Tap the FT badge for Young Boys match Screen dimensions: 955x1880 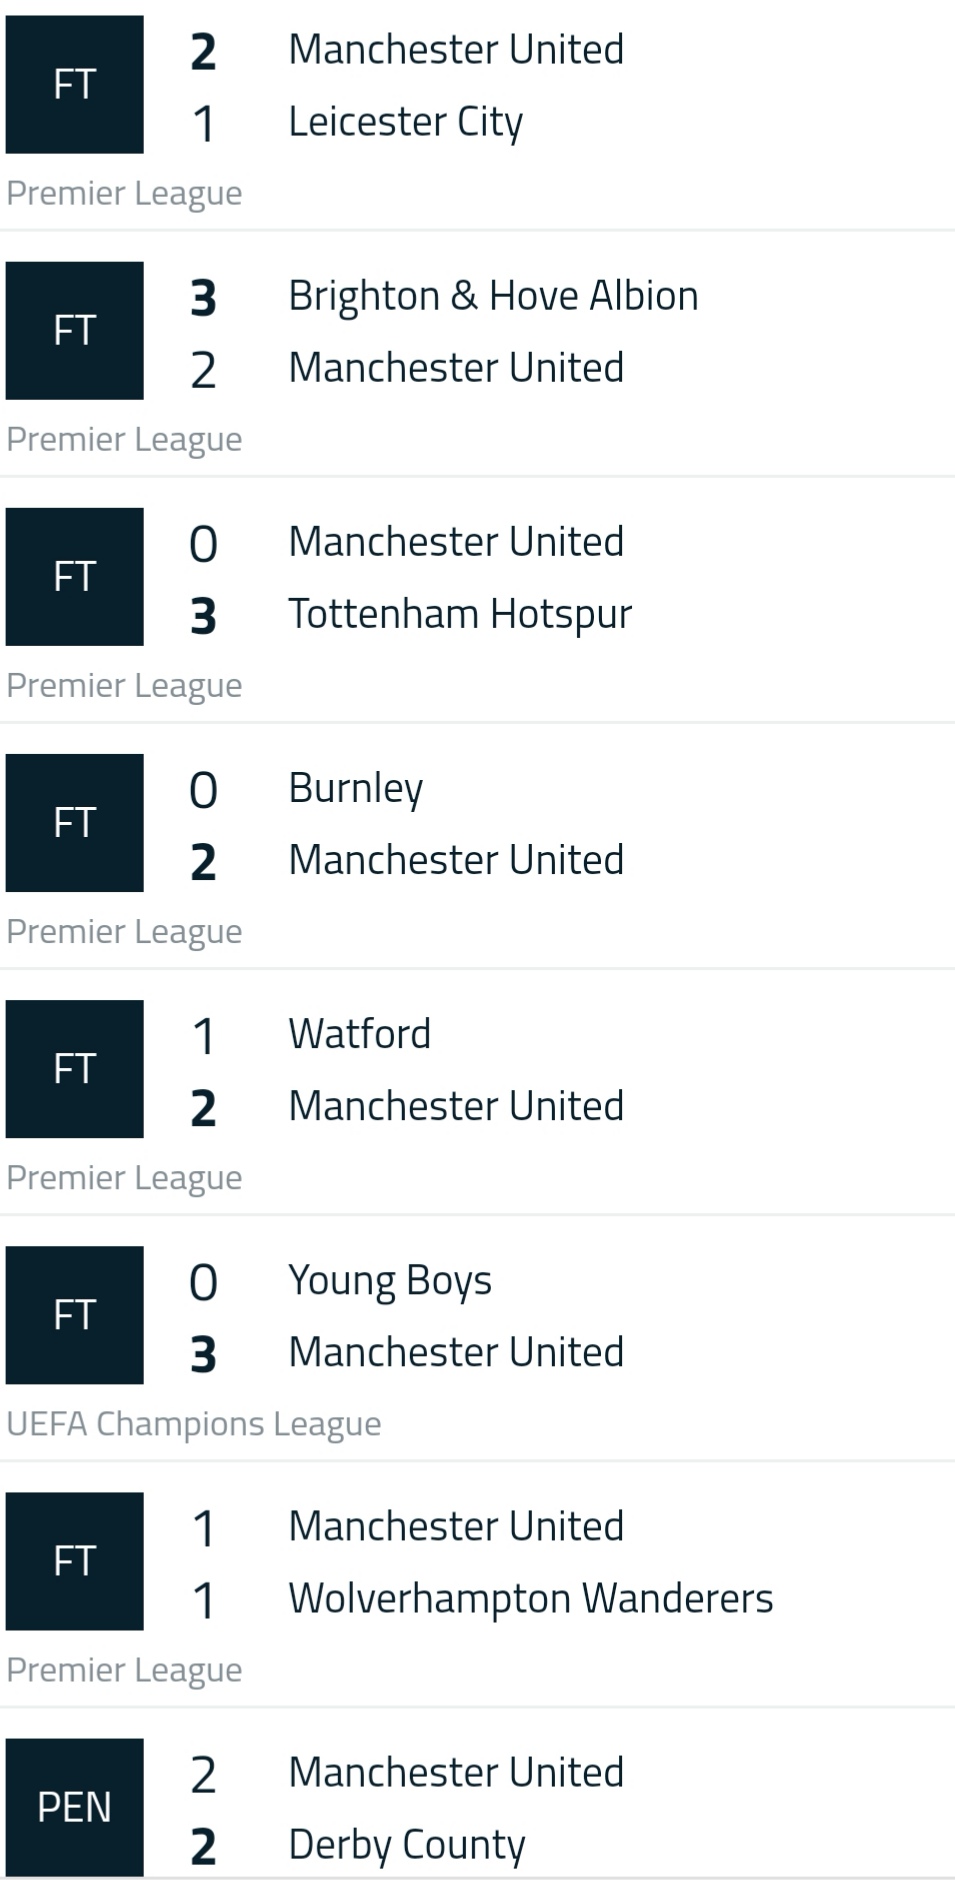pyautogui.click(x=75, y=1314)
